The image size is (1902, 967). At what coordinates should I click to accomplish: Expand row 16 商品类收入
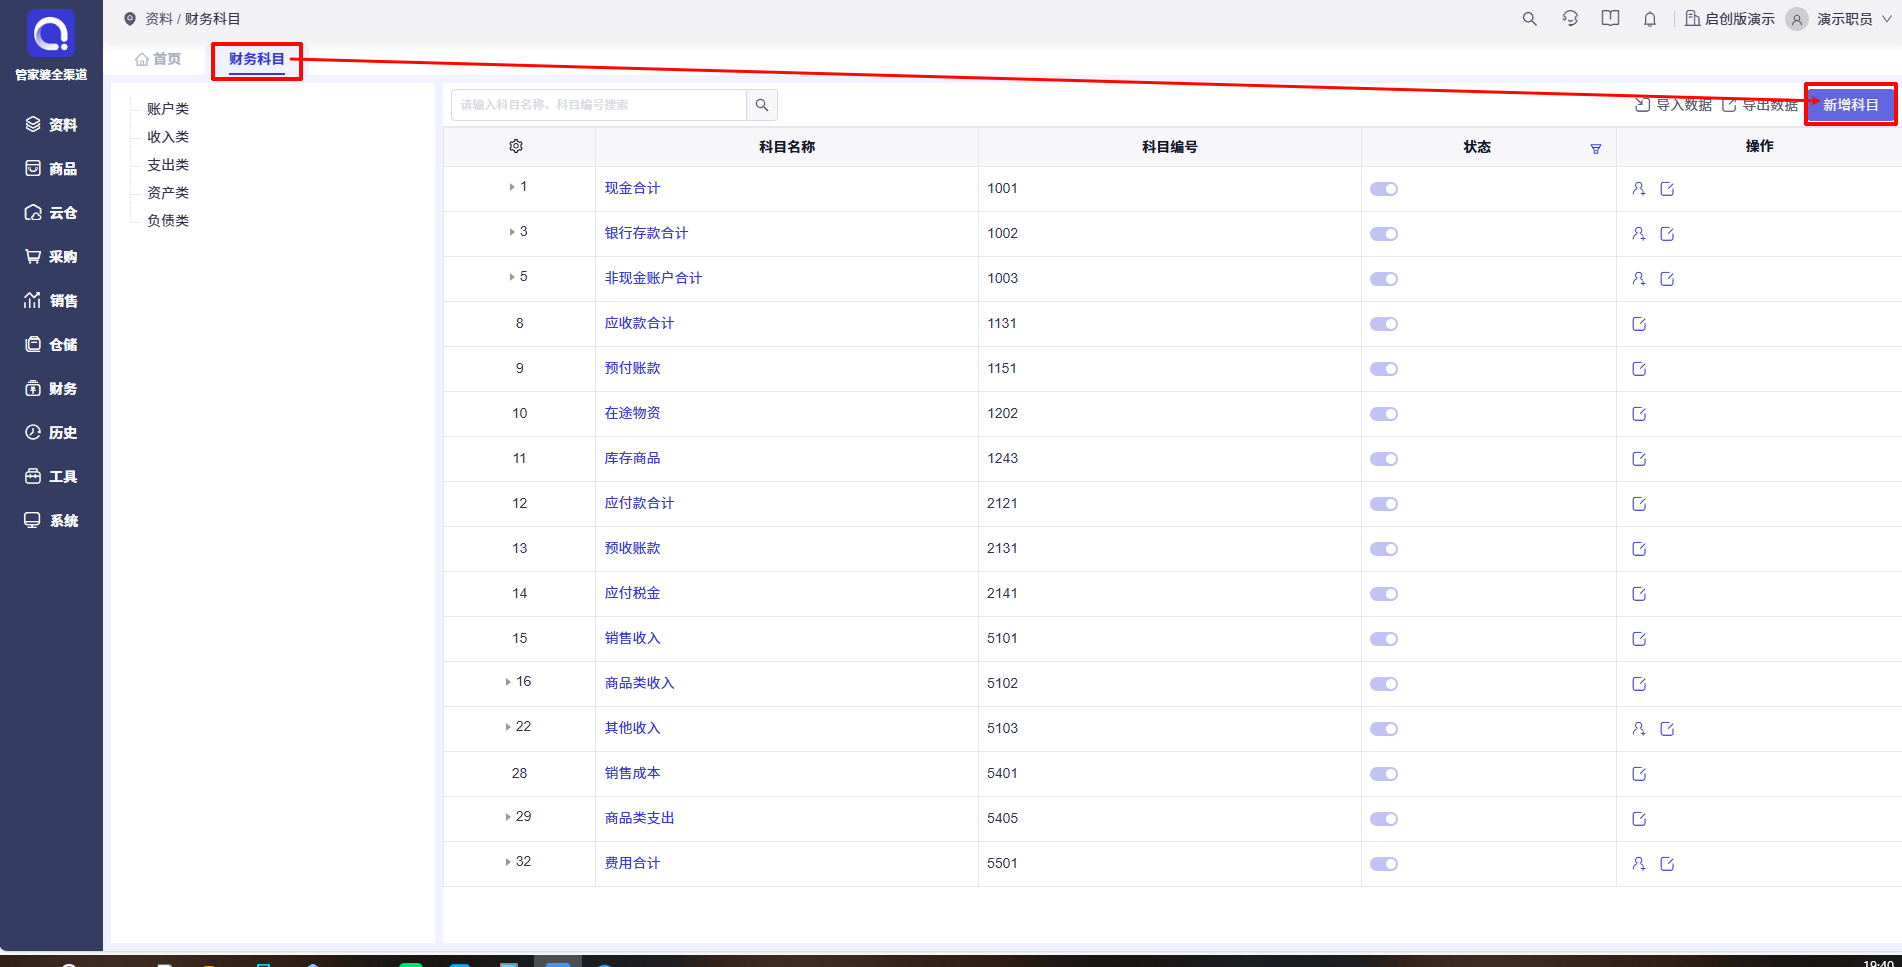pos(508,682)
